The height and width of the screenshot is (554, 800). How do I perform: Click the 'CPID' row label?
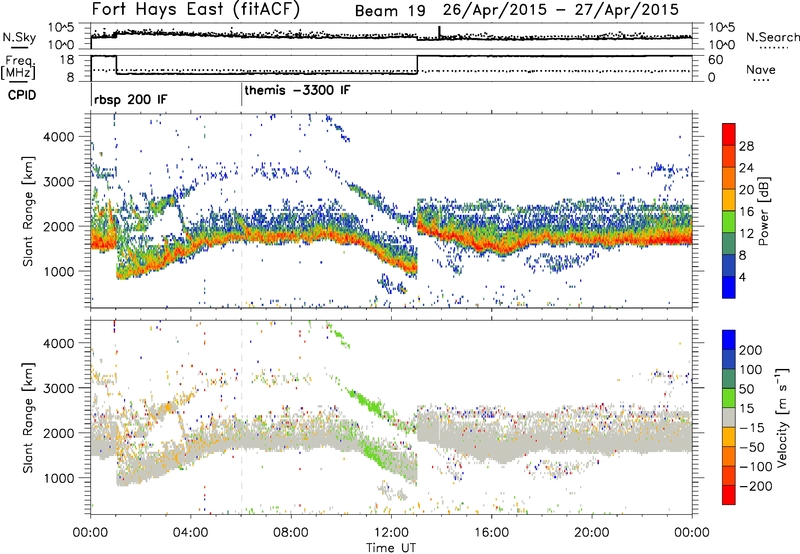22,95
